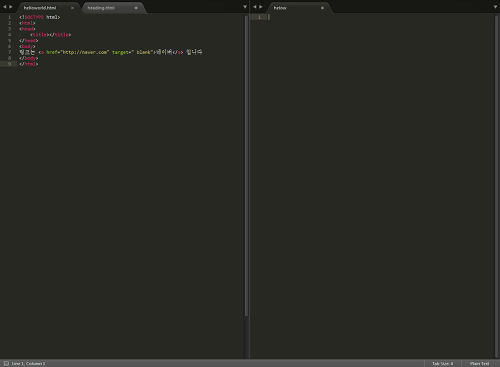Select the helow tab in right pane

280,8
